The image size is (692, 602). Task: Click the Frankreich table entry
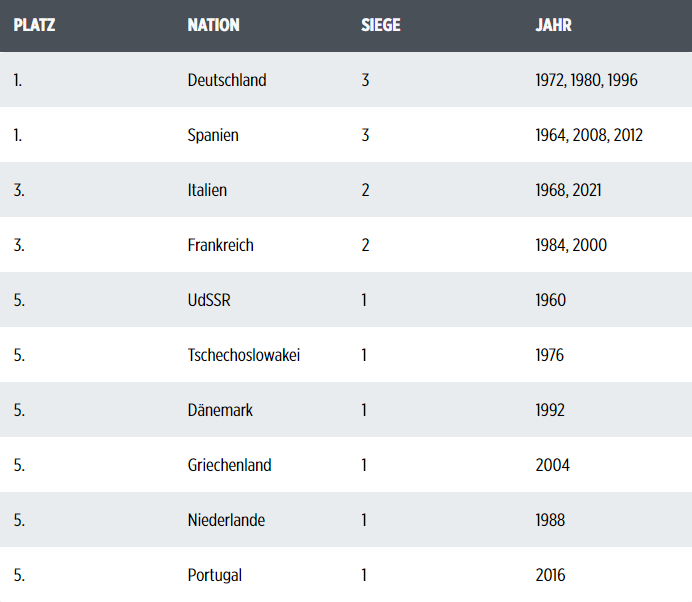(x=220, y=245)
